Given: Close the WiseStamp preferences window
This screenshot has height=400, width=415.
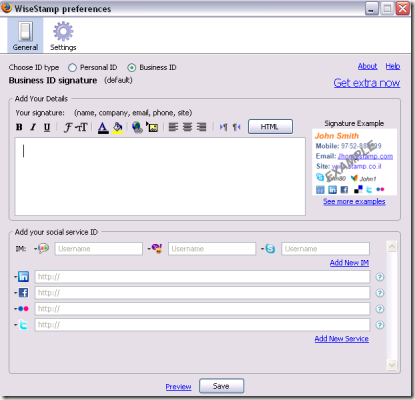Looking at the screenshot, I should (403, 8).
